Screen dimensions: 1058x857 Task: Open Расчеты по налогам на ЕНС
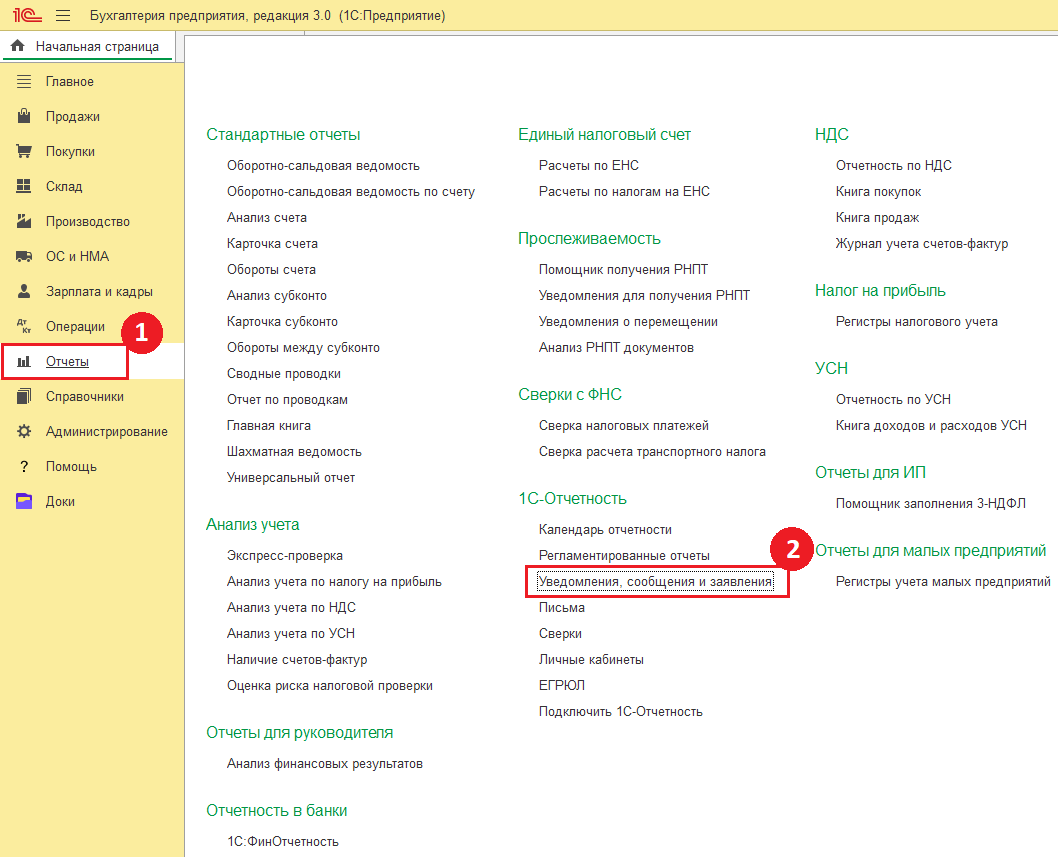(x=624, y=192)
